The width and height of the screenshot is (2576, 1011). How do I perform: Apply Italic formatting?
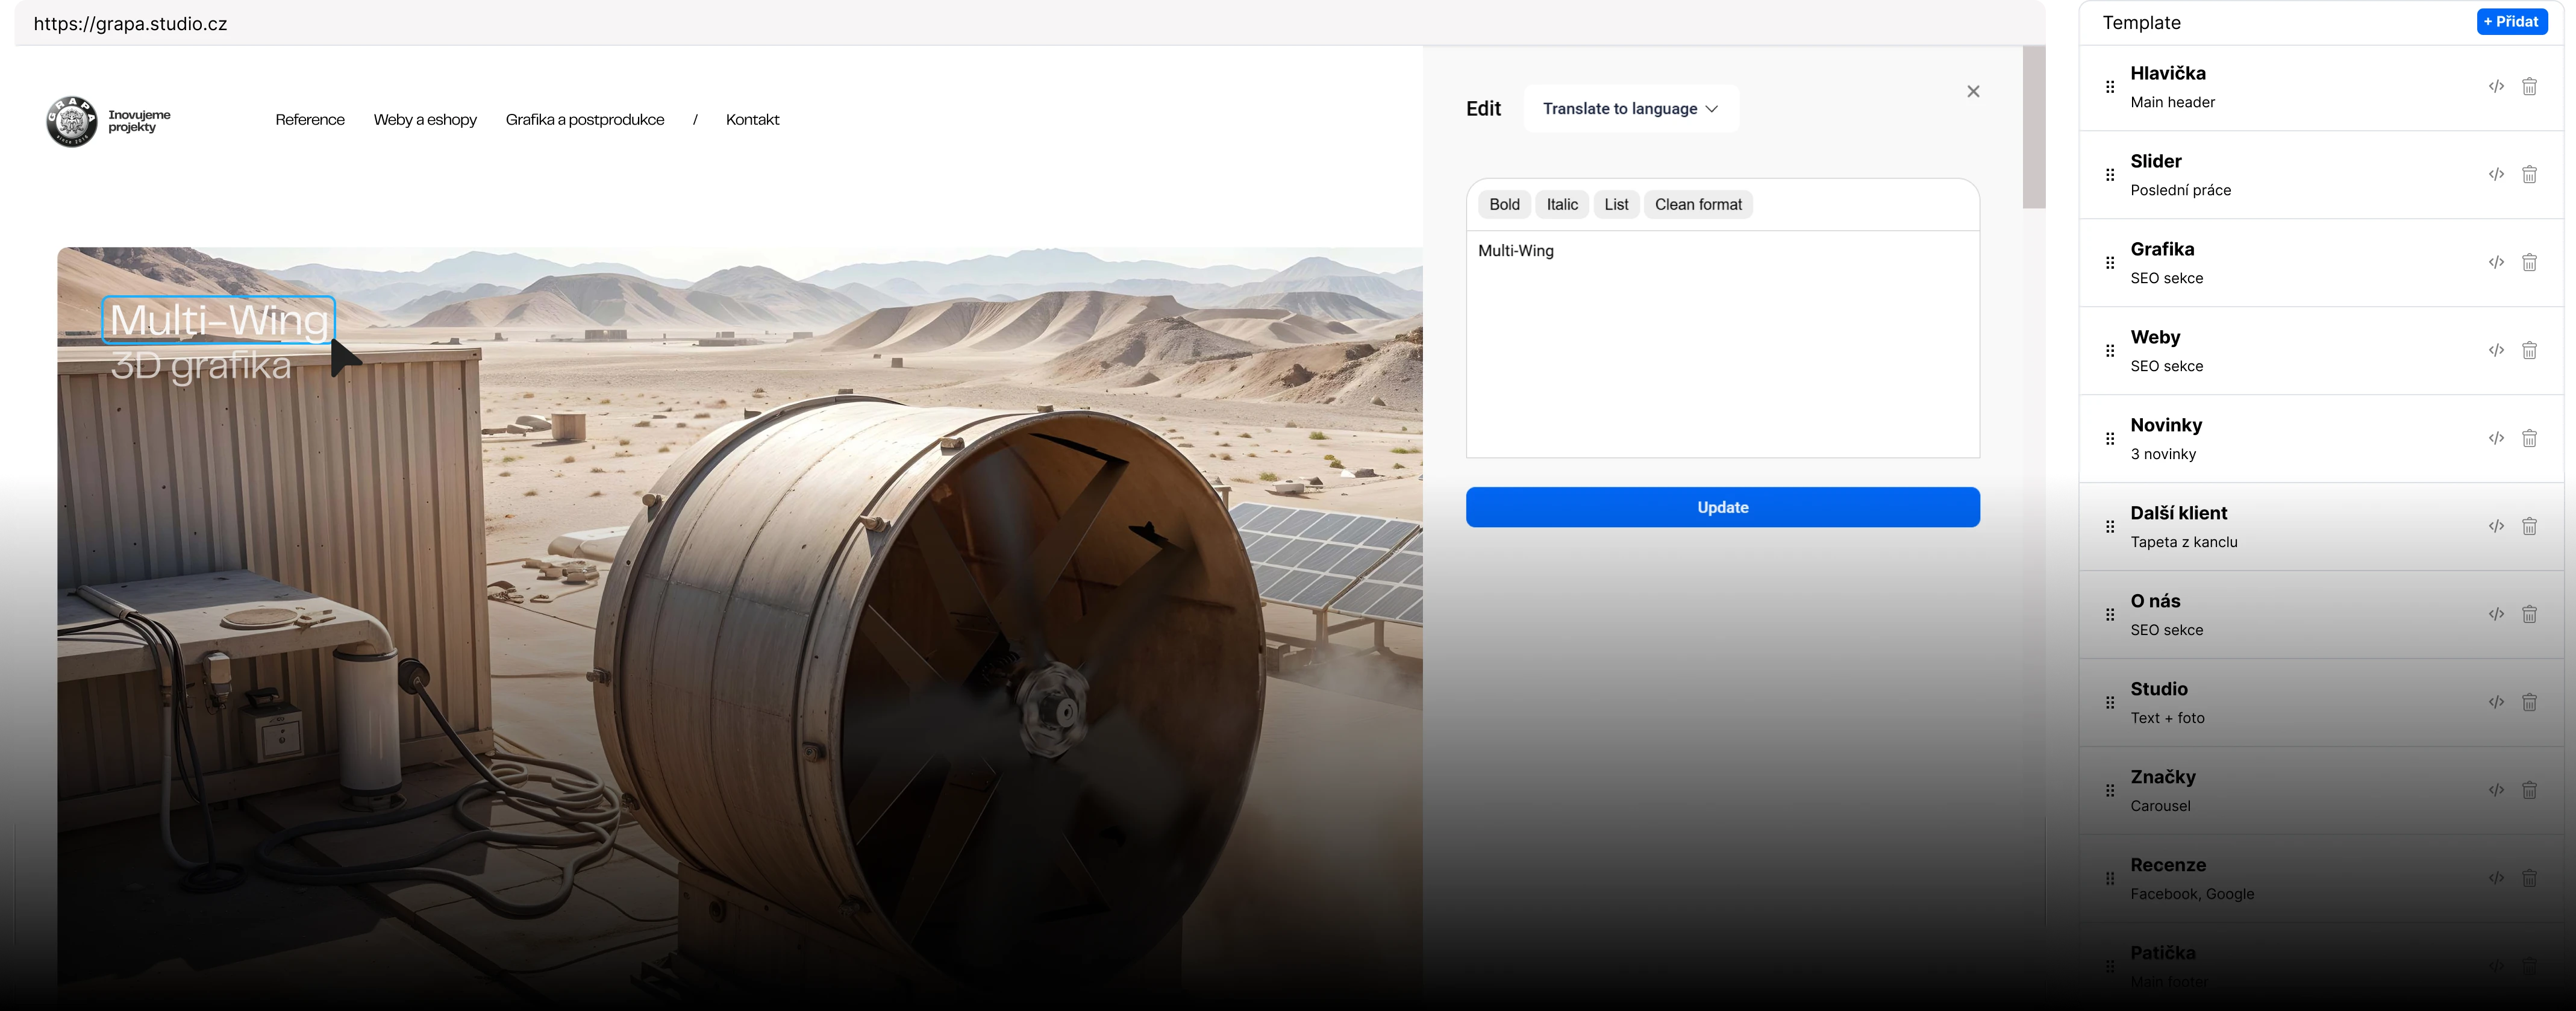pyautogui.click(x=1562, y=205)
